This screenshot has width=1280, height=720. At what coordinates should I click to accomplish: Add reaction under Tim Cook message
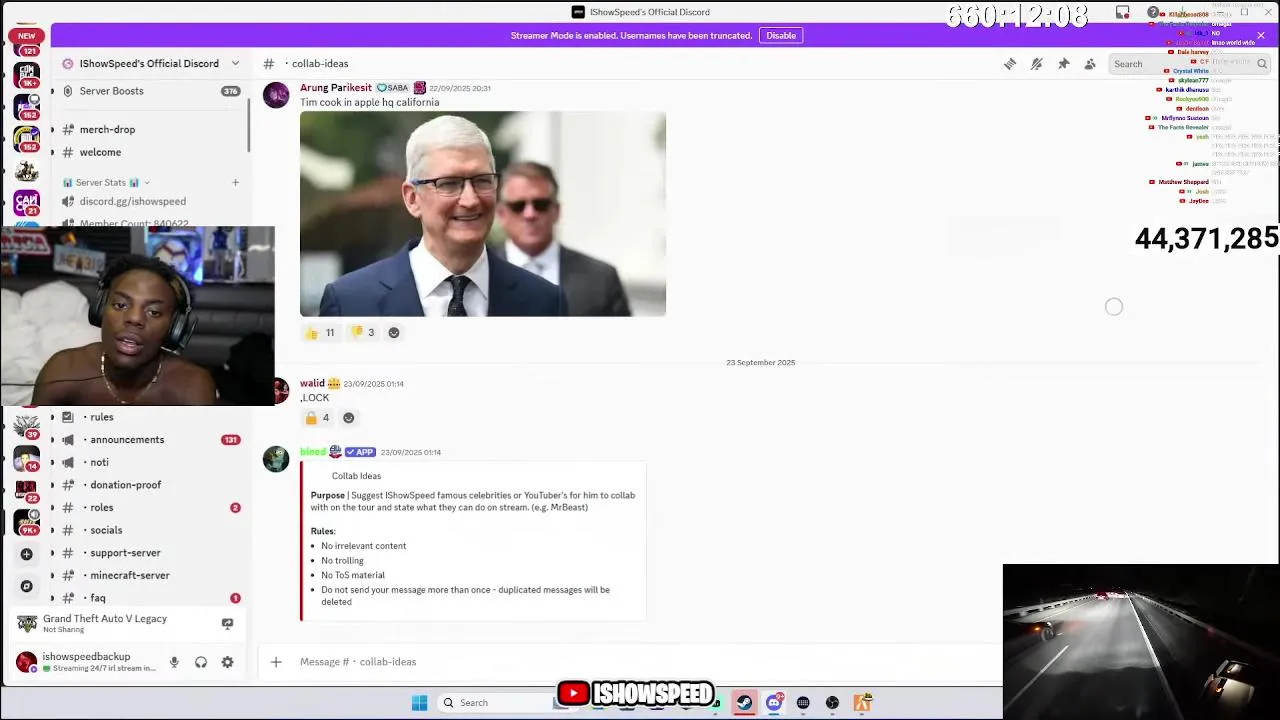(x=394, y=333)
